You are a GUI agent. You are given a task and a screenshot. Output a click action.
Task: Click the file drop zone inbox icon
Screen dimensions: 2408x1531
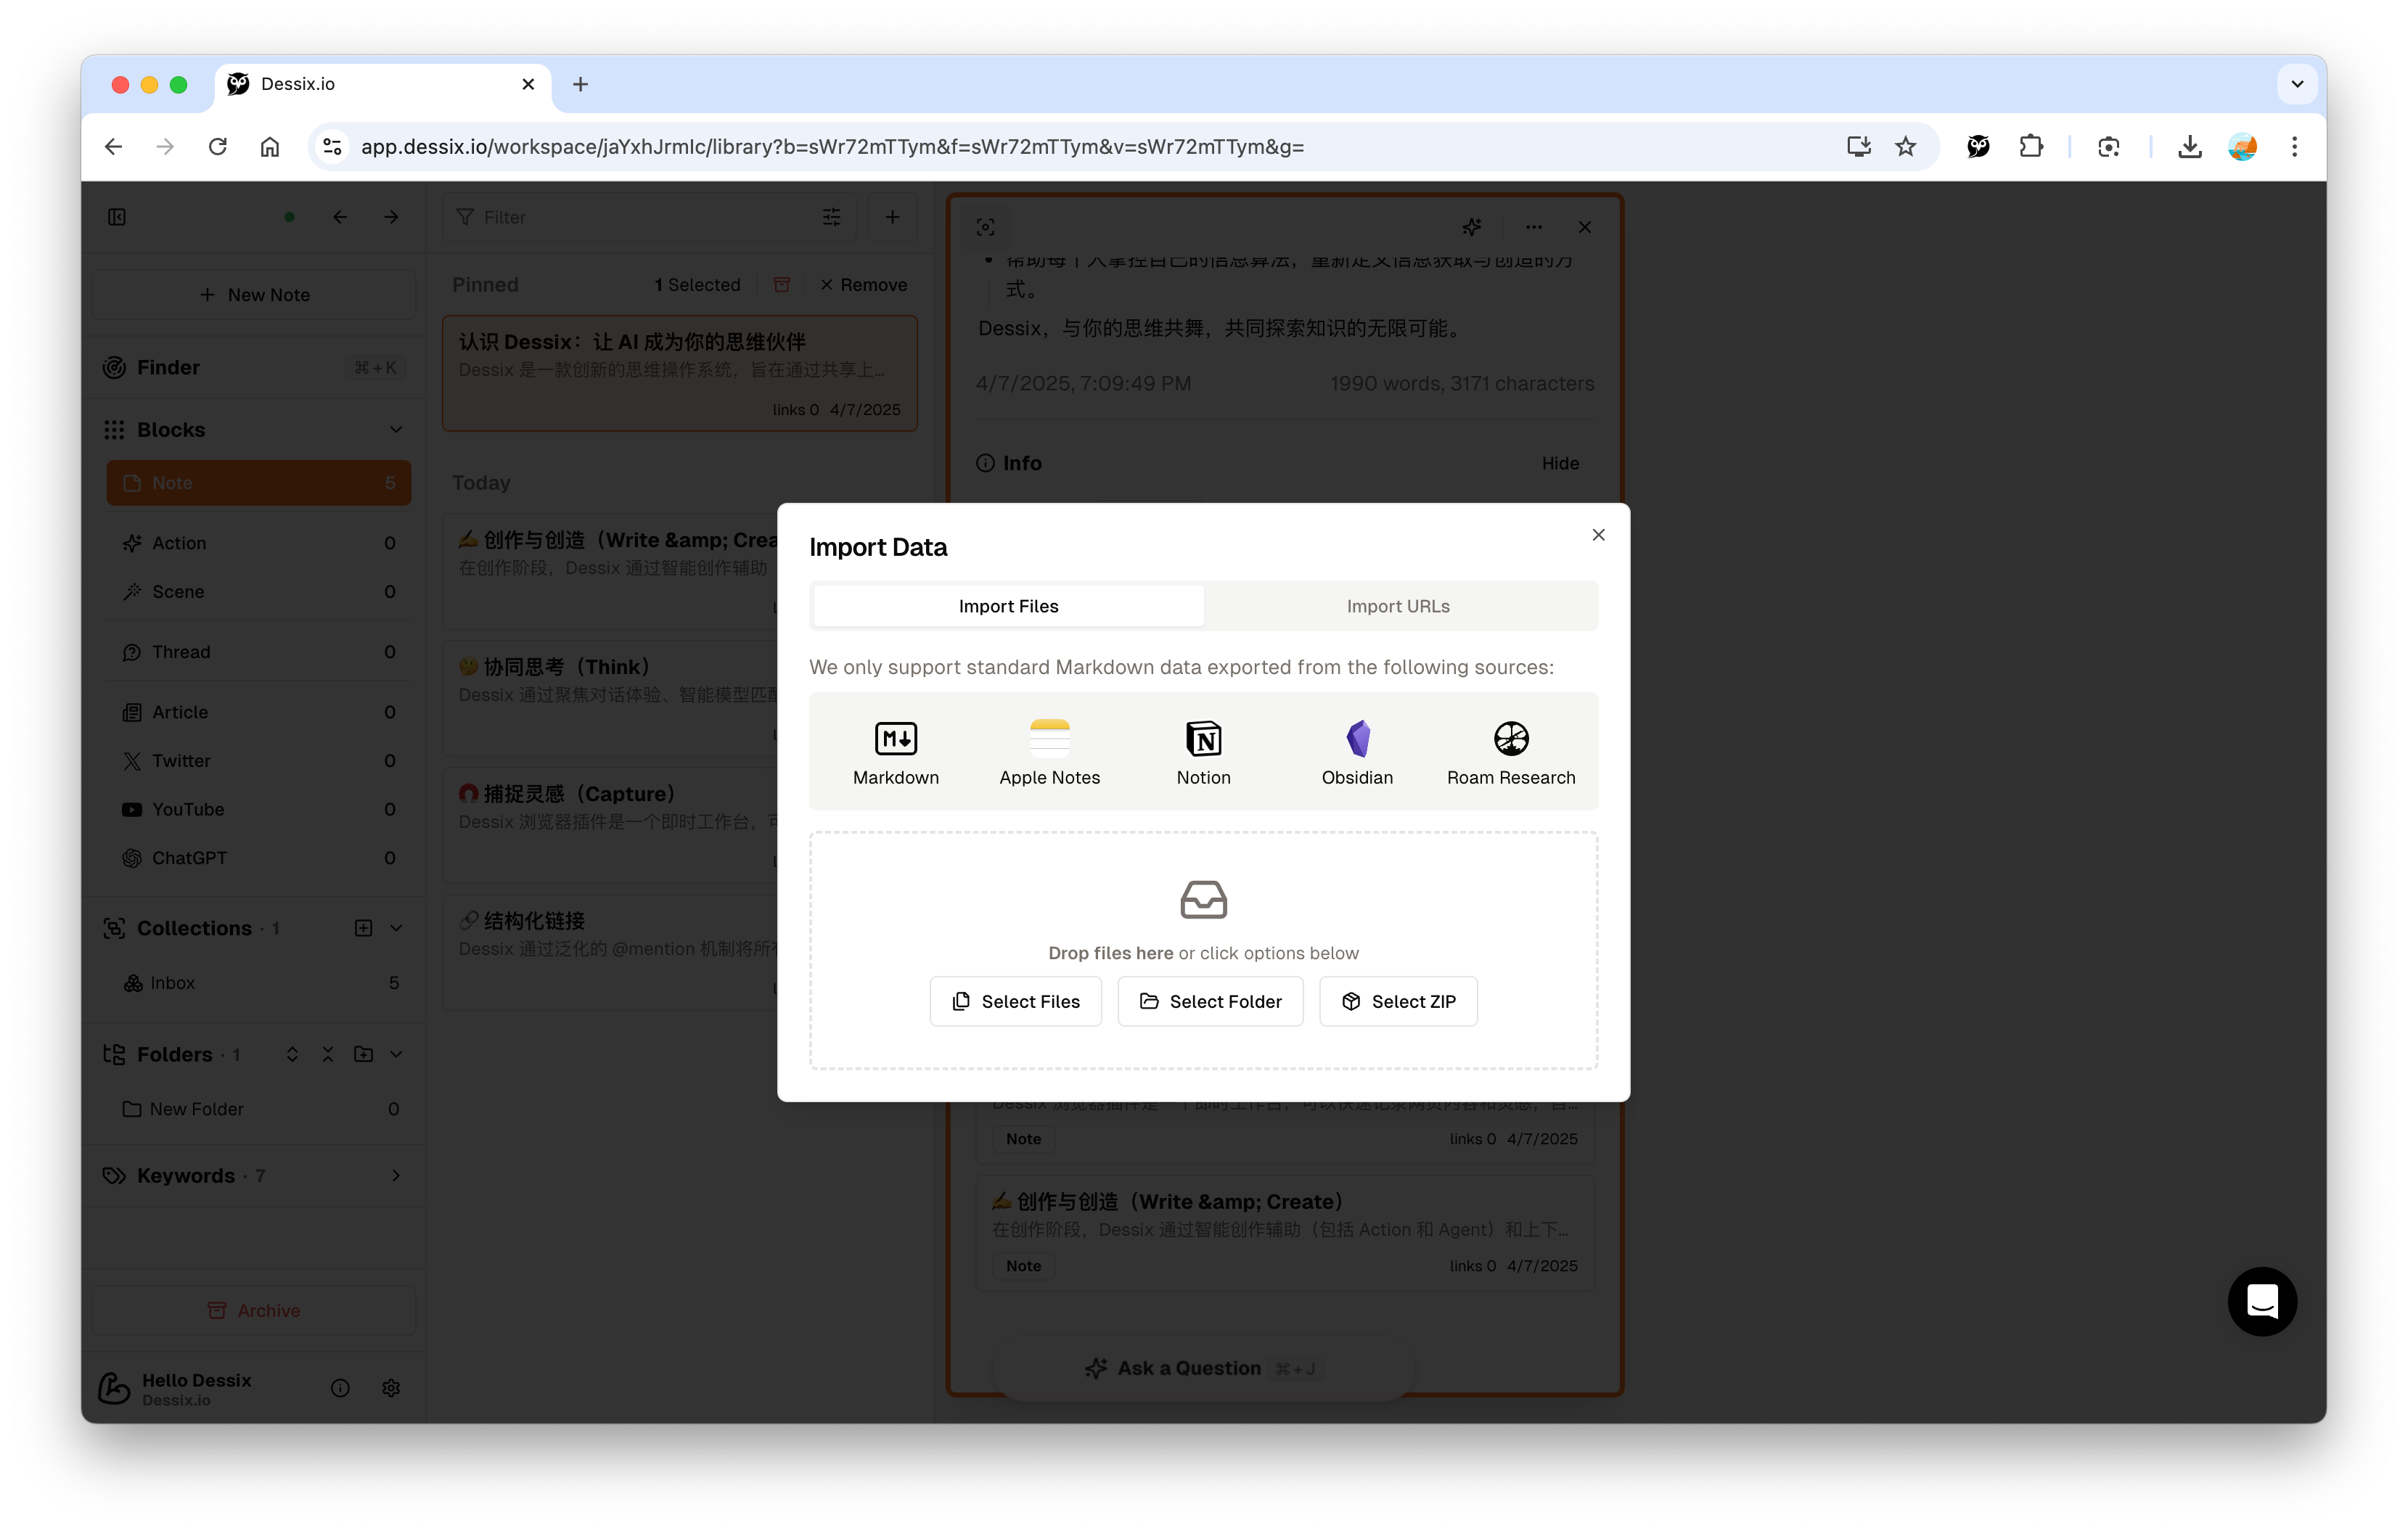point(1203,899)
